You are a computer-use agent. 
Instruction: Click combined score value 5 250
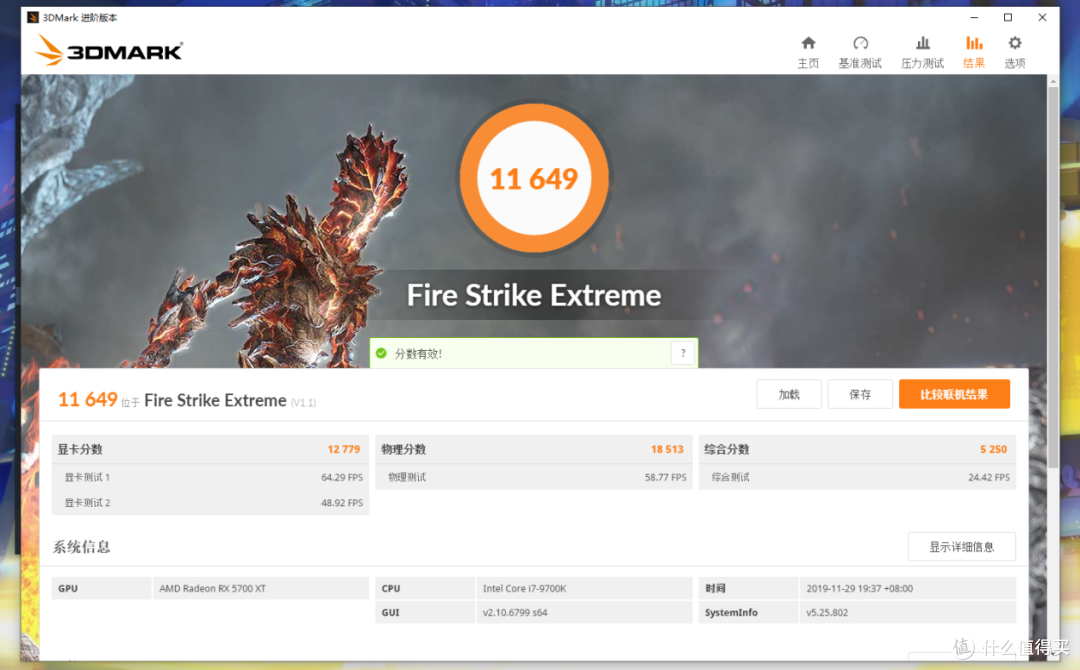993,449
